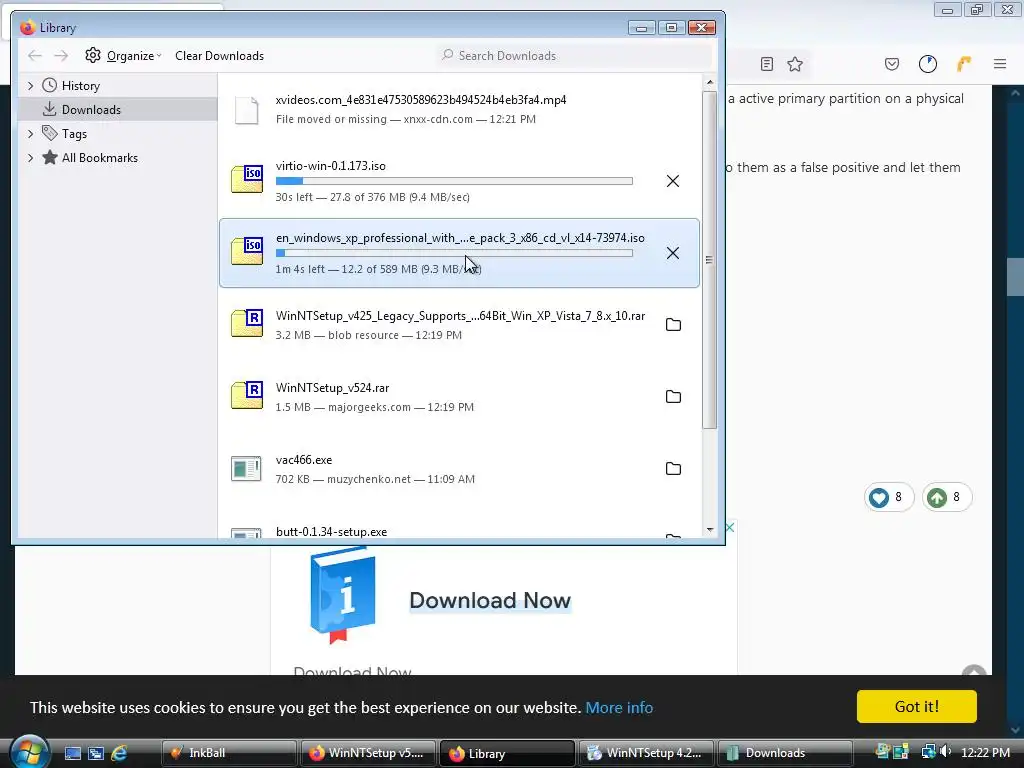Open folder for WinNTSetup_v425 rar
The width and height of the screenshot is (1024, 768).
673,325
